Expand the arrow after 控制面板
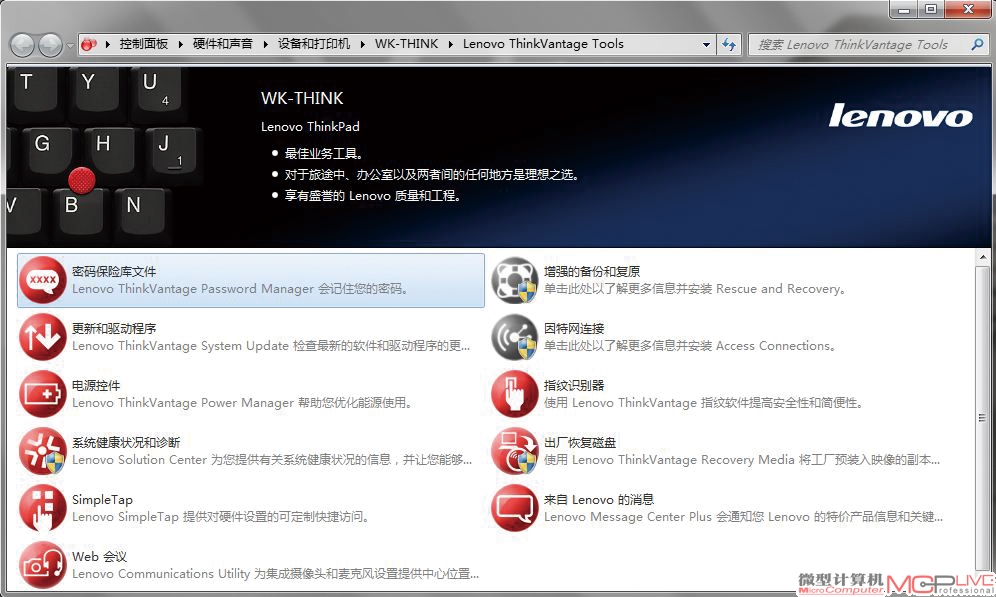This screenshot has height=597, width=996. [180, 44]
